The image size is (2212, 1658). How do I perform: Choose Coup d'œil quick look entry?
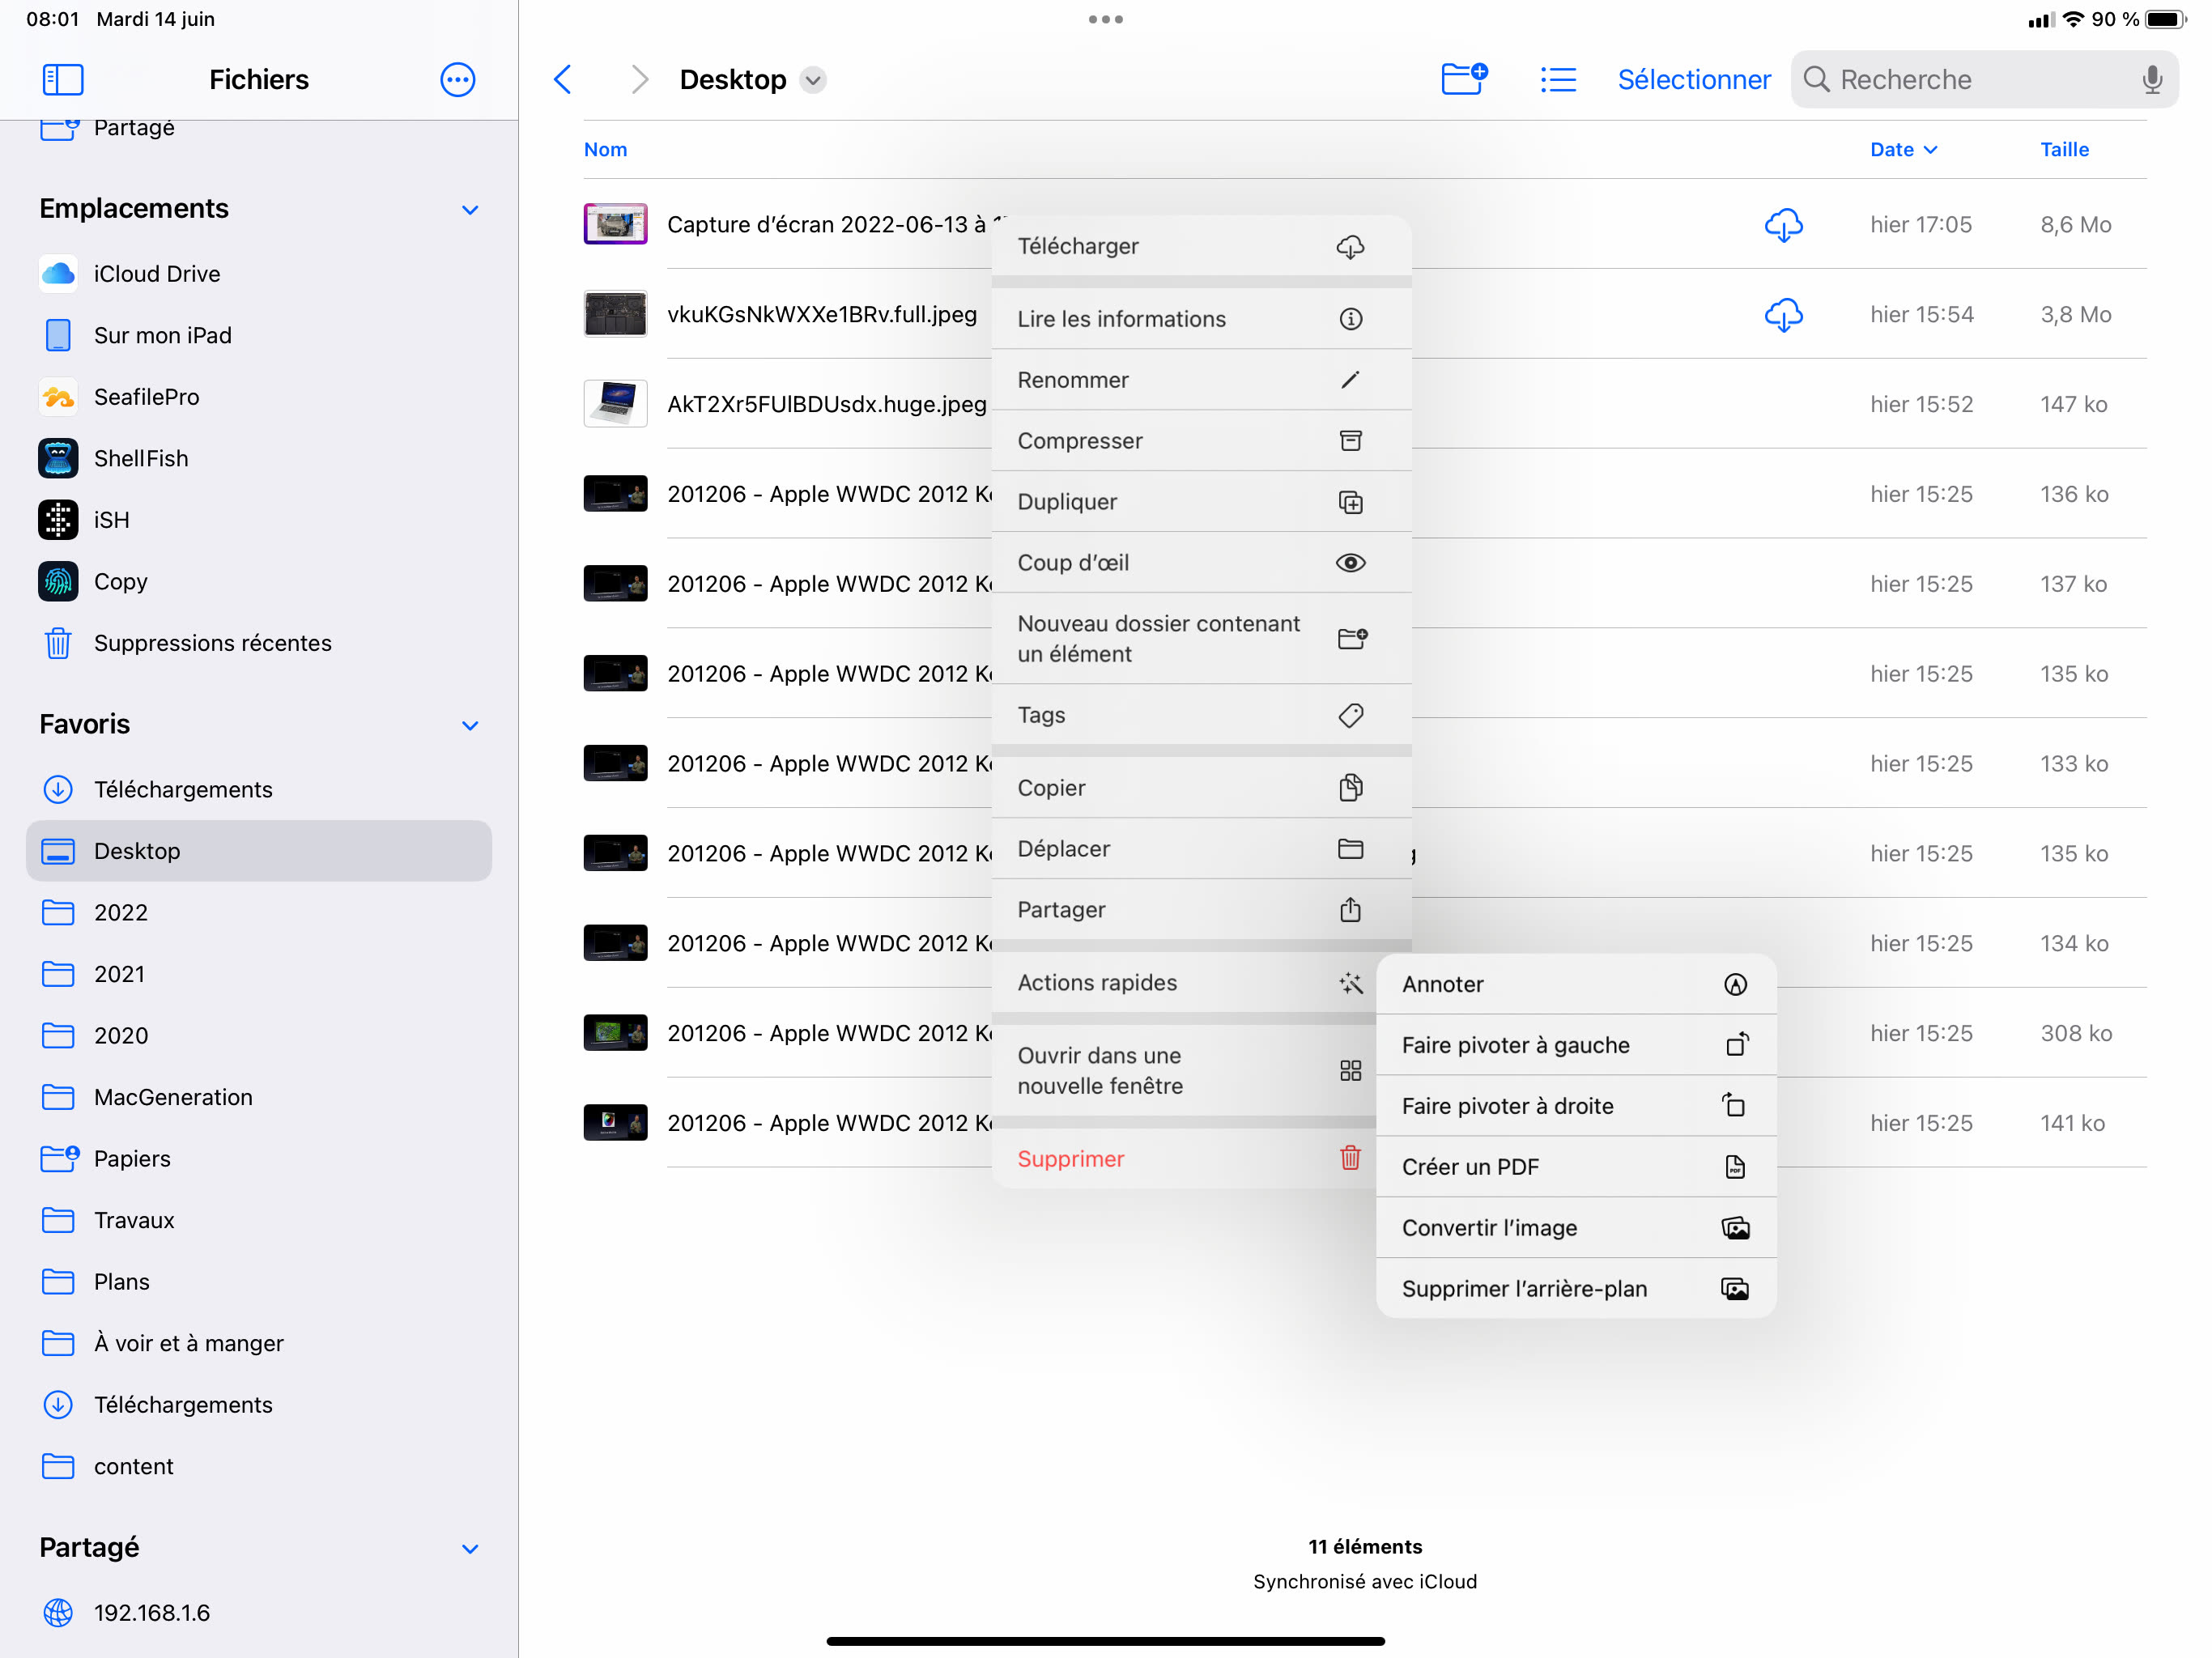(1201, 562)
